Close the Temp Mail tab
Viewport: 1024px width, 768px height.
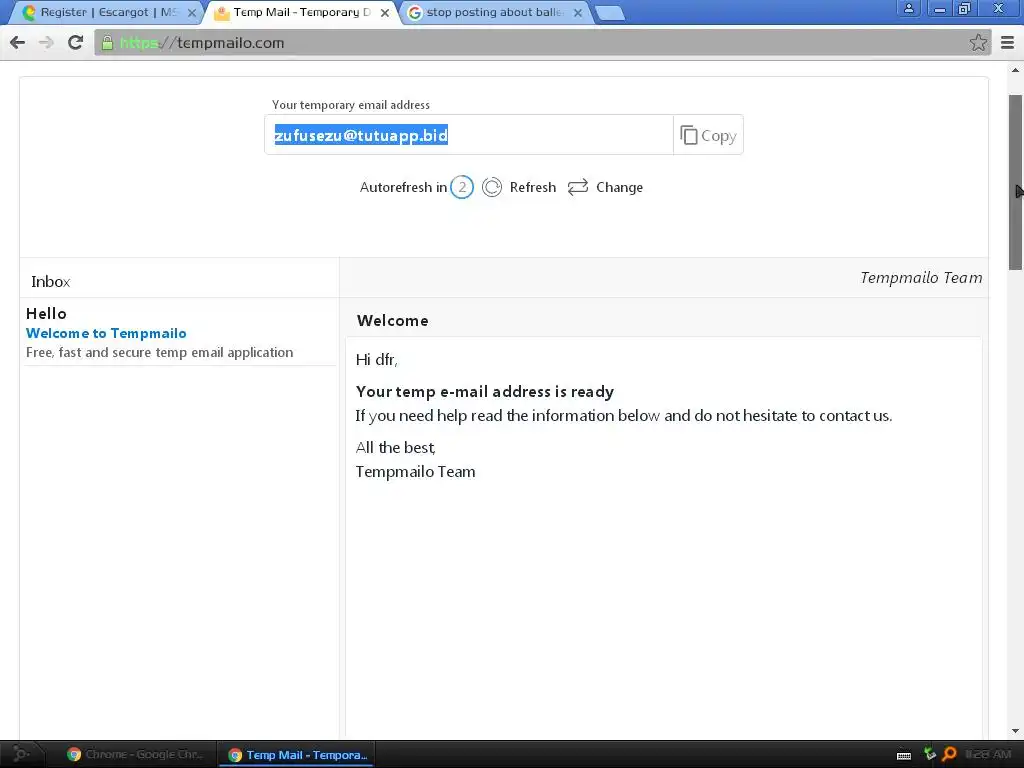[x=385, y=12]
